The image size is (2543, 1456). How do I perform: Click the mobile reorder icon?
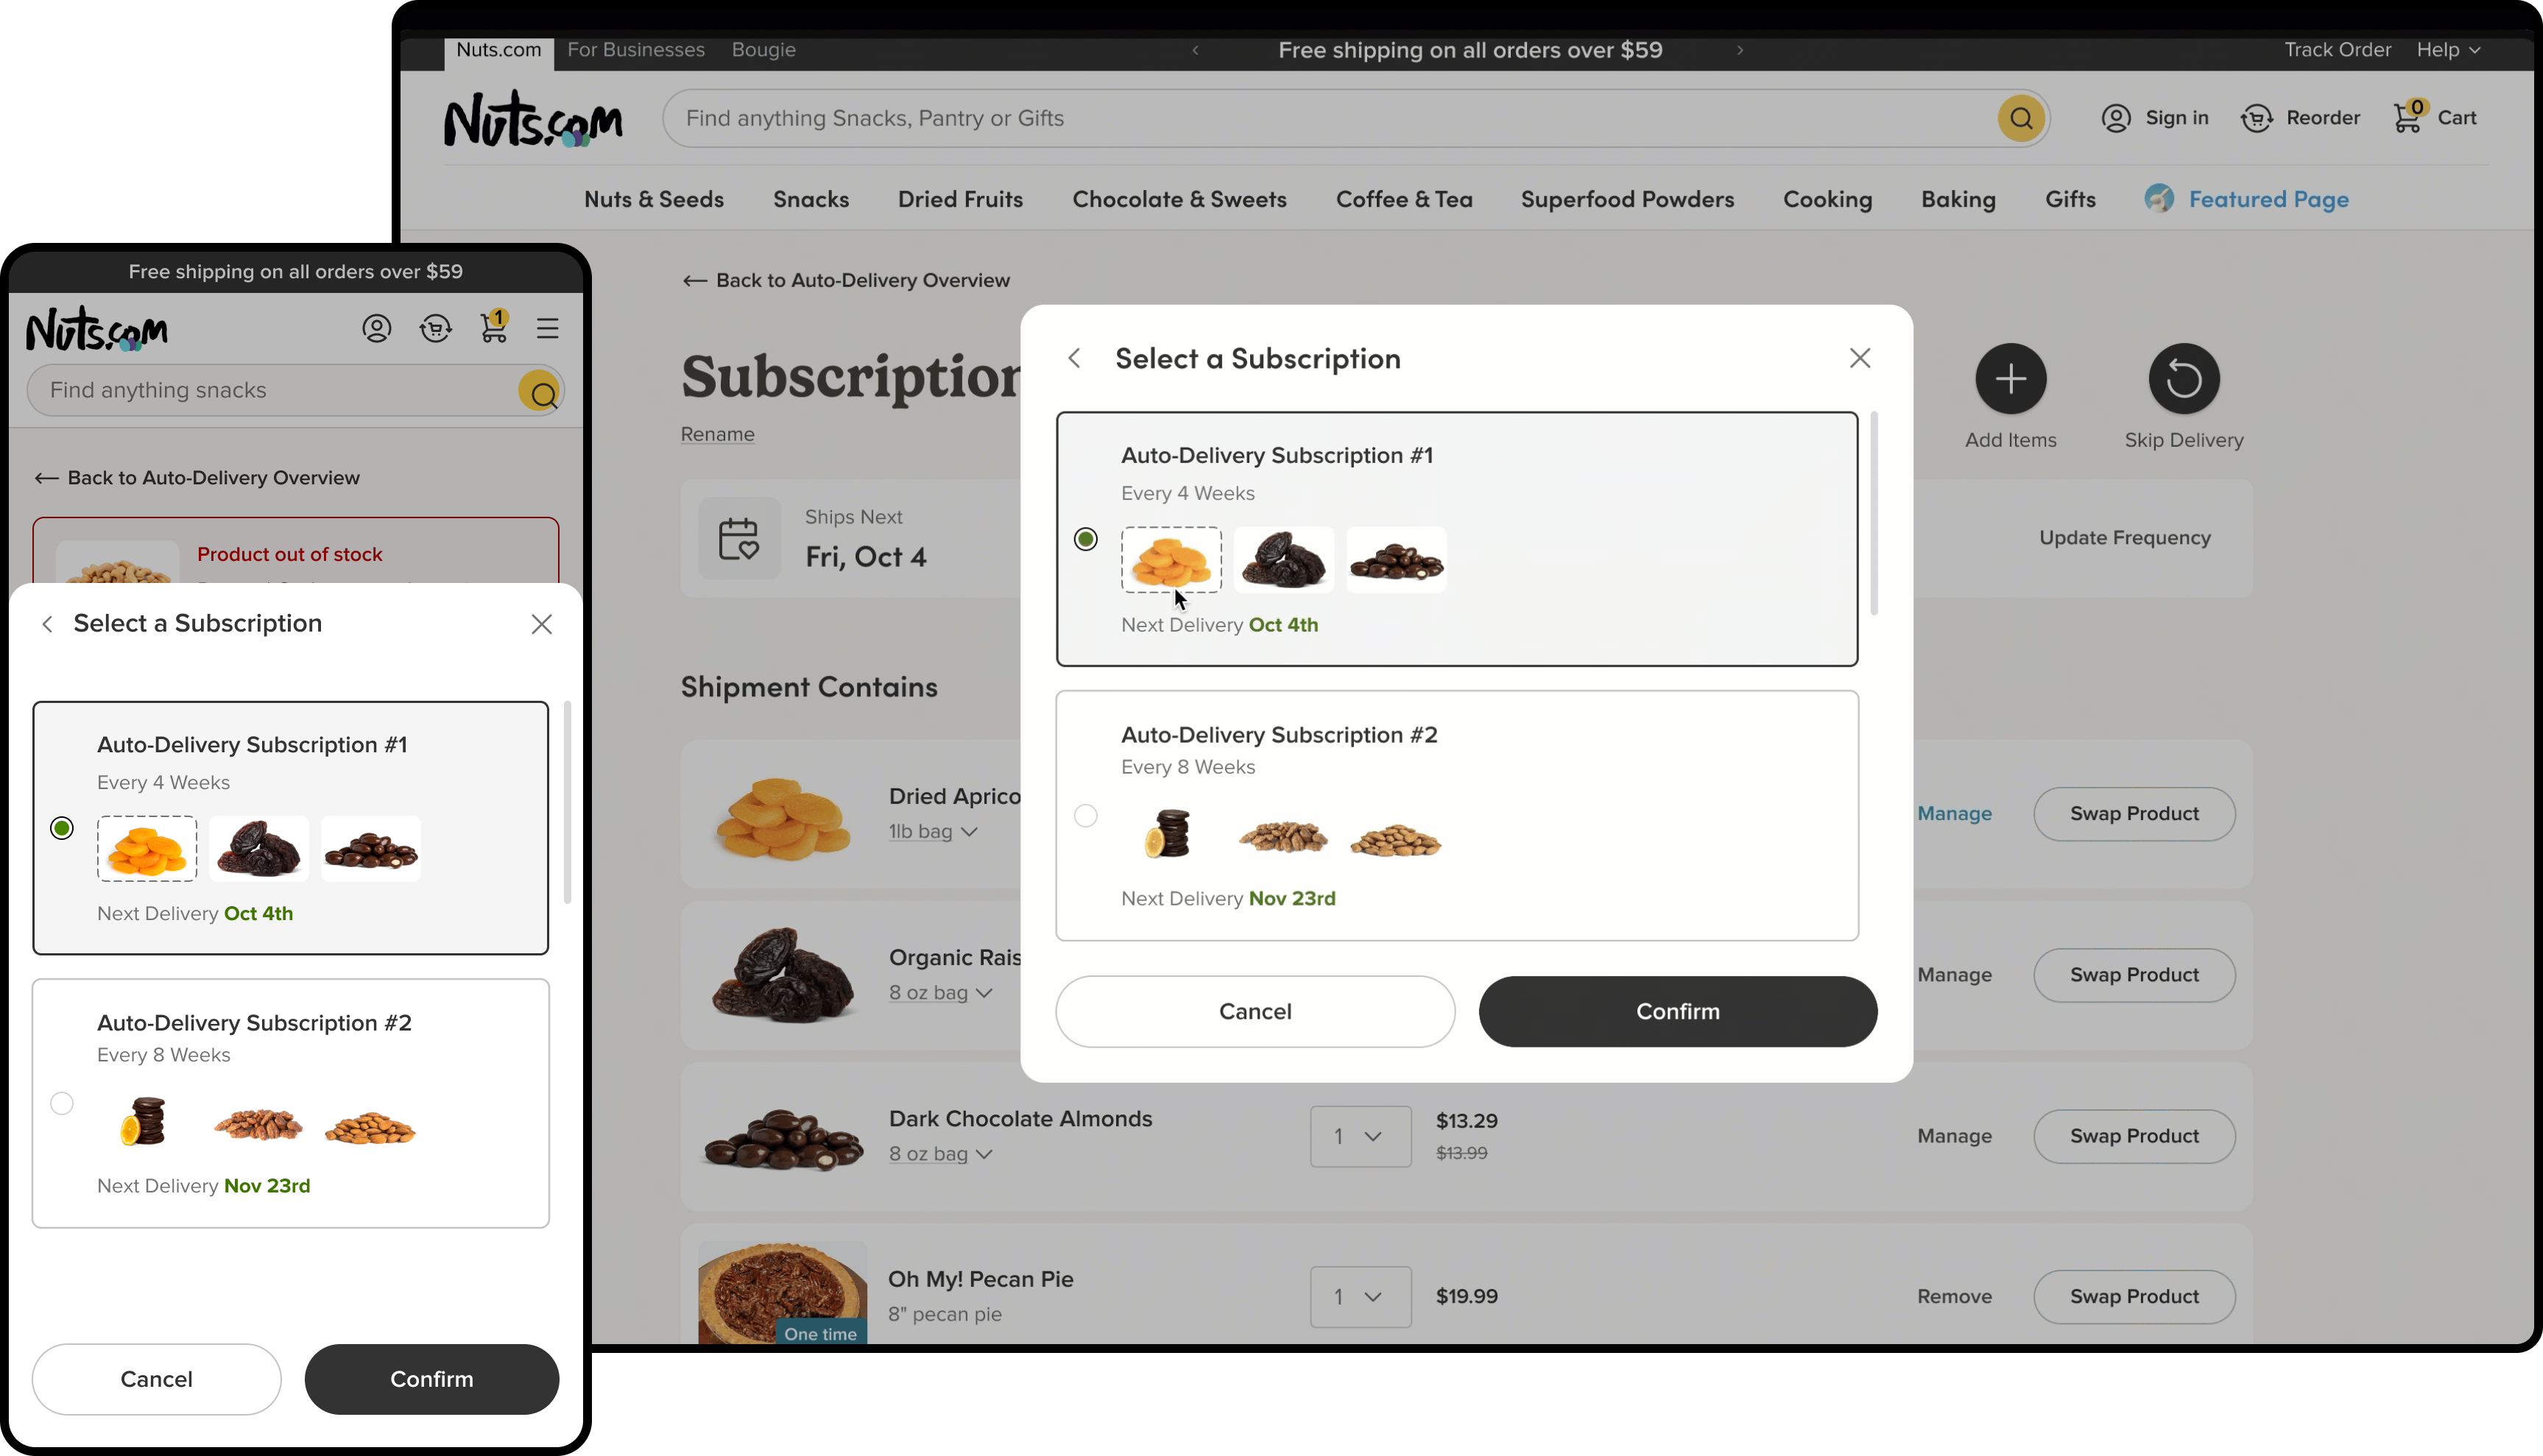tap(436, 328)
